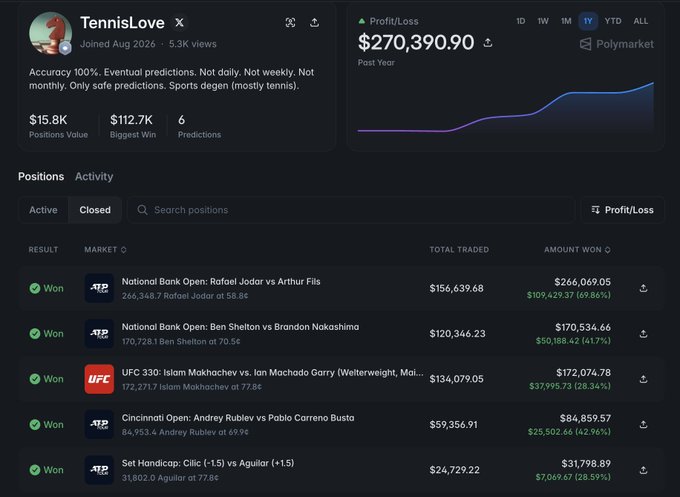Click the $266,069.05 amount won
This screenshot has width=680, height=497.
click(582, 282)
